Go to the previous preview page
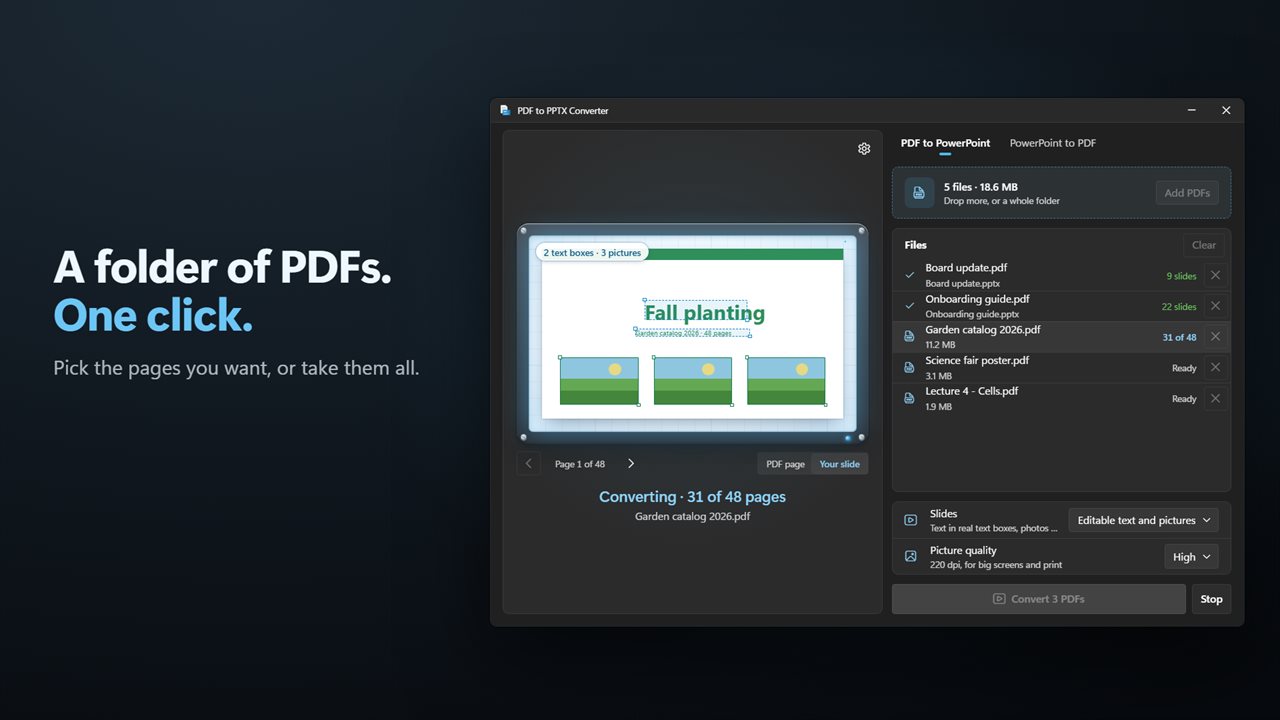The image size is (1280, 720). click(x=529, y=464)
